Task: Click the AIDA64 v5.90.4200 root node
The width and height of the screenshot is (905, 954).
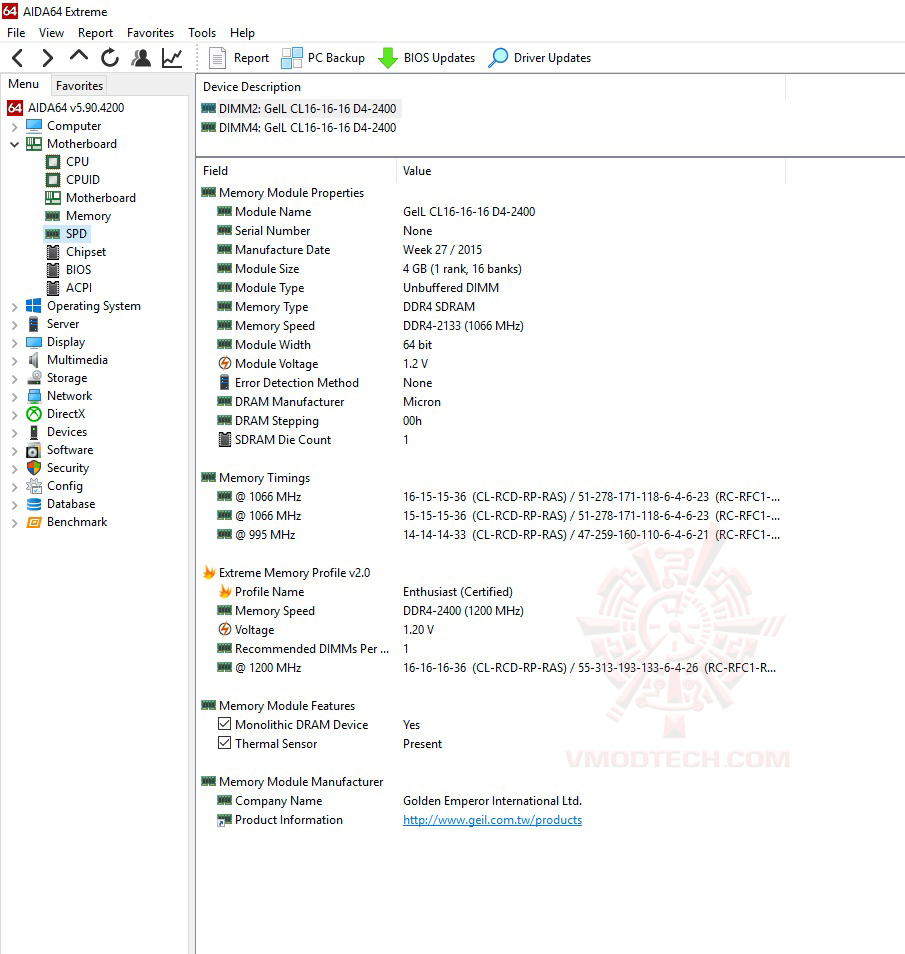Action: pos(66,108)
